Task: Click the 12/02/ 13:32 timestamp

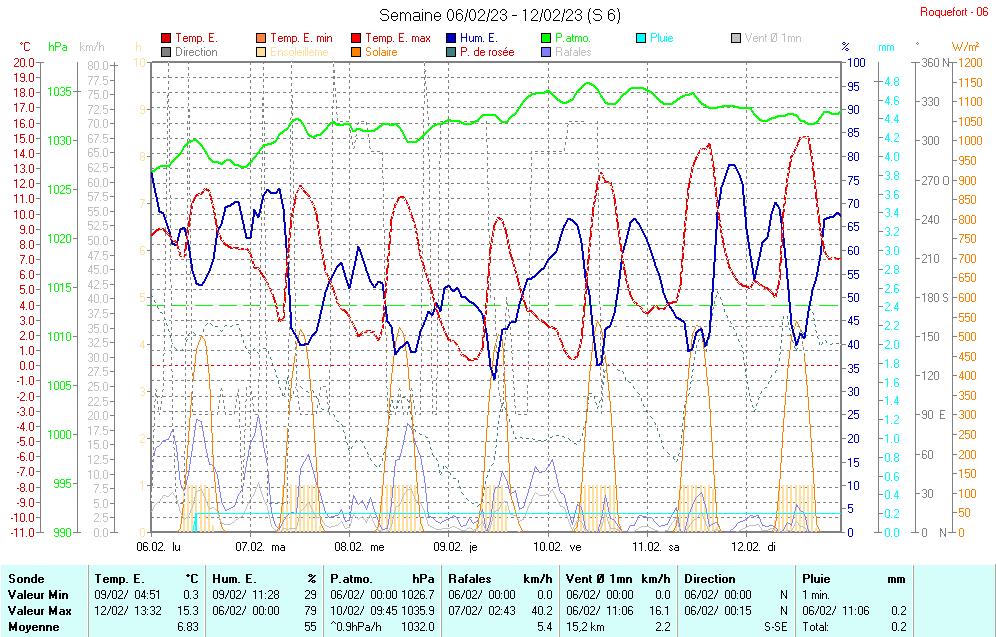Action: click(x=128, y=610)
